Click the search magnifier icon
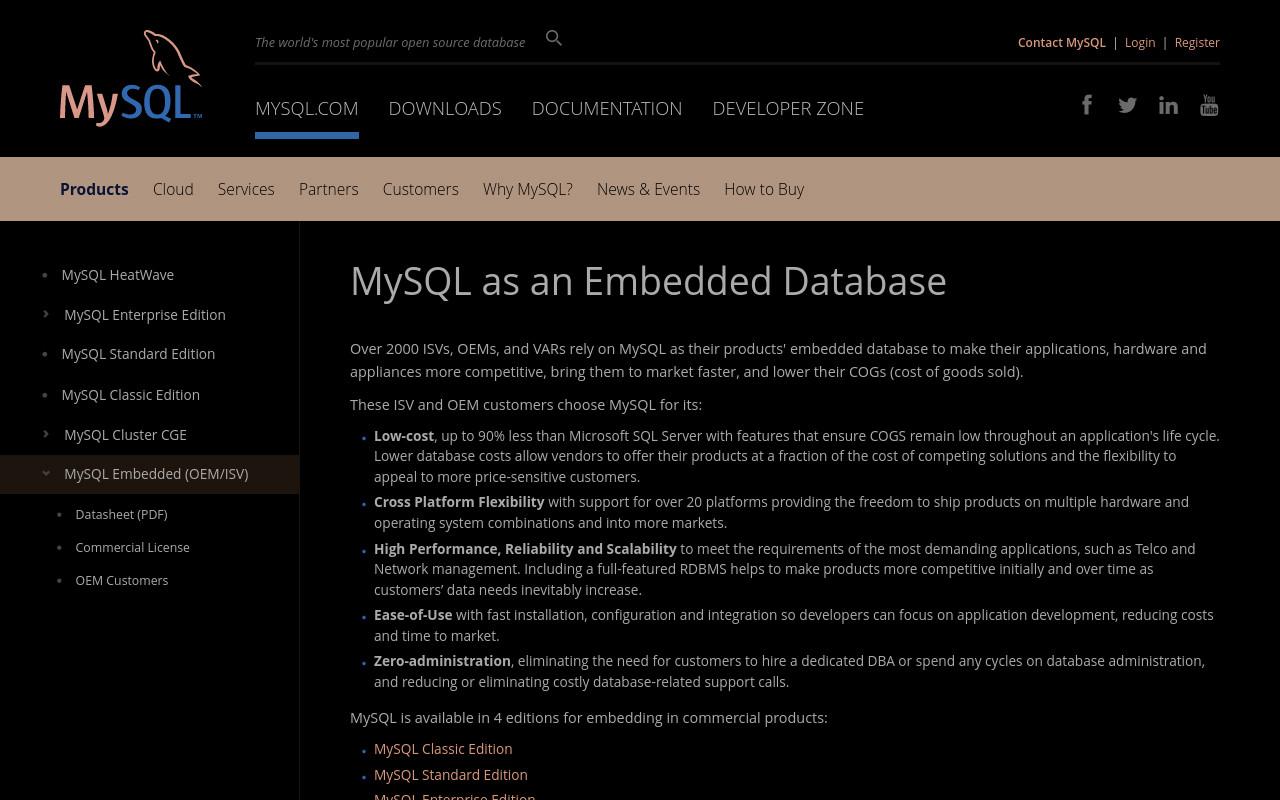The width and height of the screenshot is (1280, 800). tap(554, 38)
